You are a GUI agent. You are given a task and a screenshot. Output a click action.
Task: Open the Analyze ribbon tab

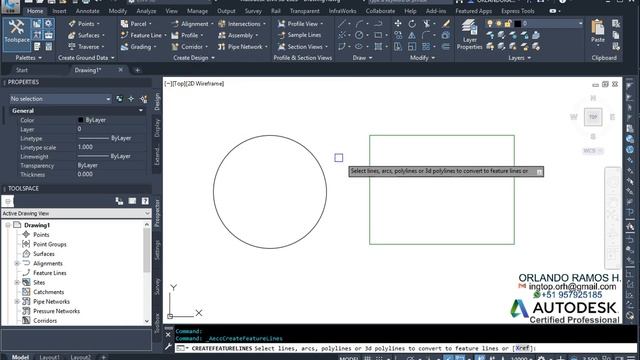click(x=146, y=11)
